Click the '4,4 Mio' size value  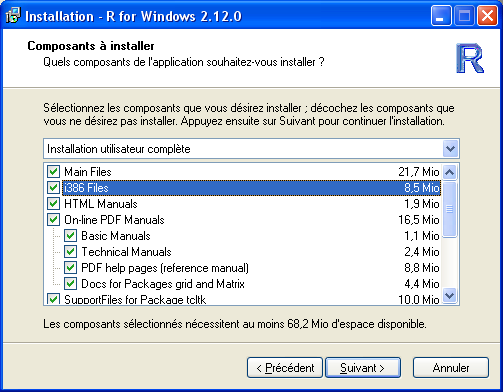pyautogui.click(x=422, y=284)
